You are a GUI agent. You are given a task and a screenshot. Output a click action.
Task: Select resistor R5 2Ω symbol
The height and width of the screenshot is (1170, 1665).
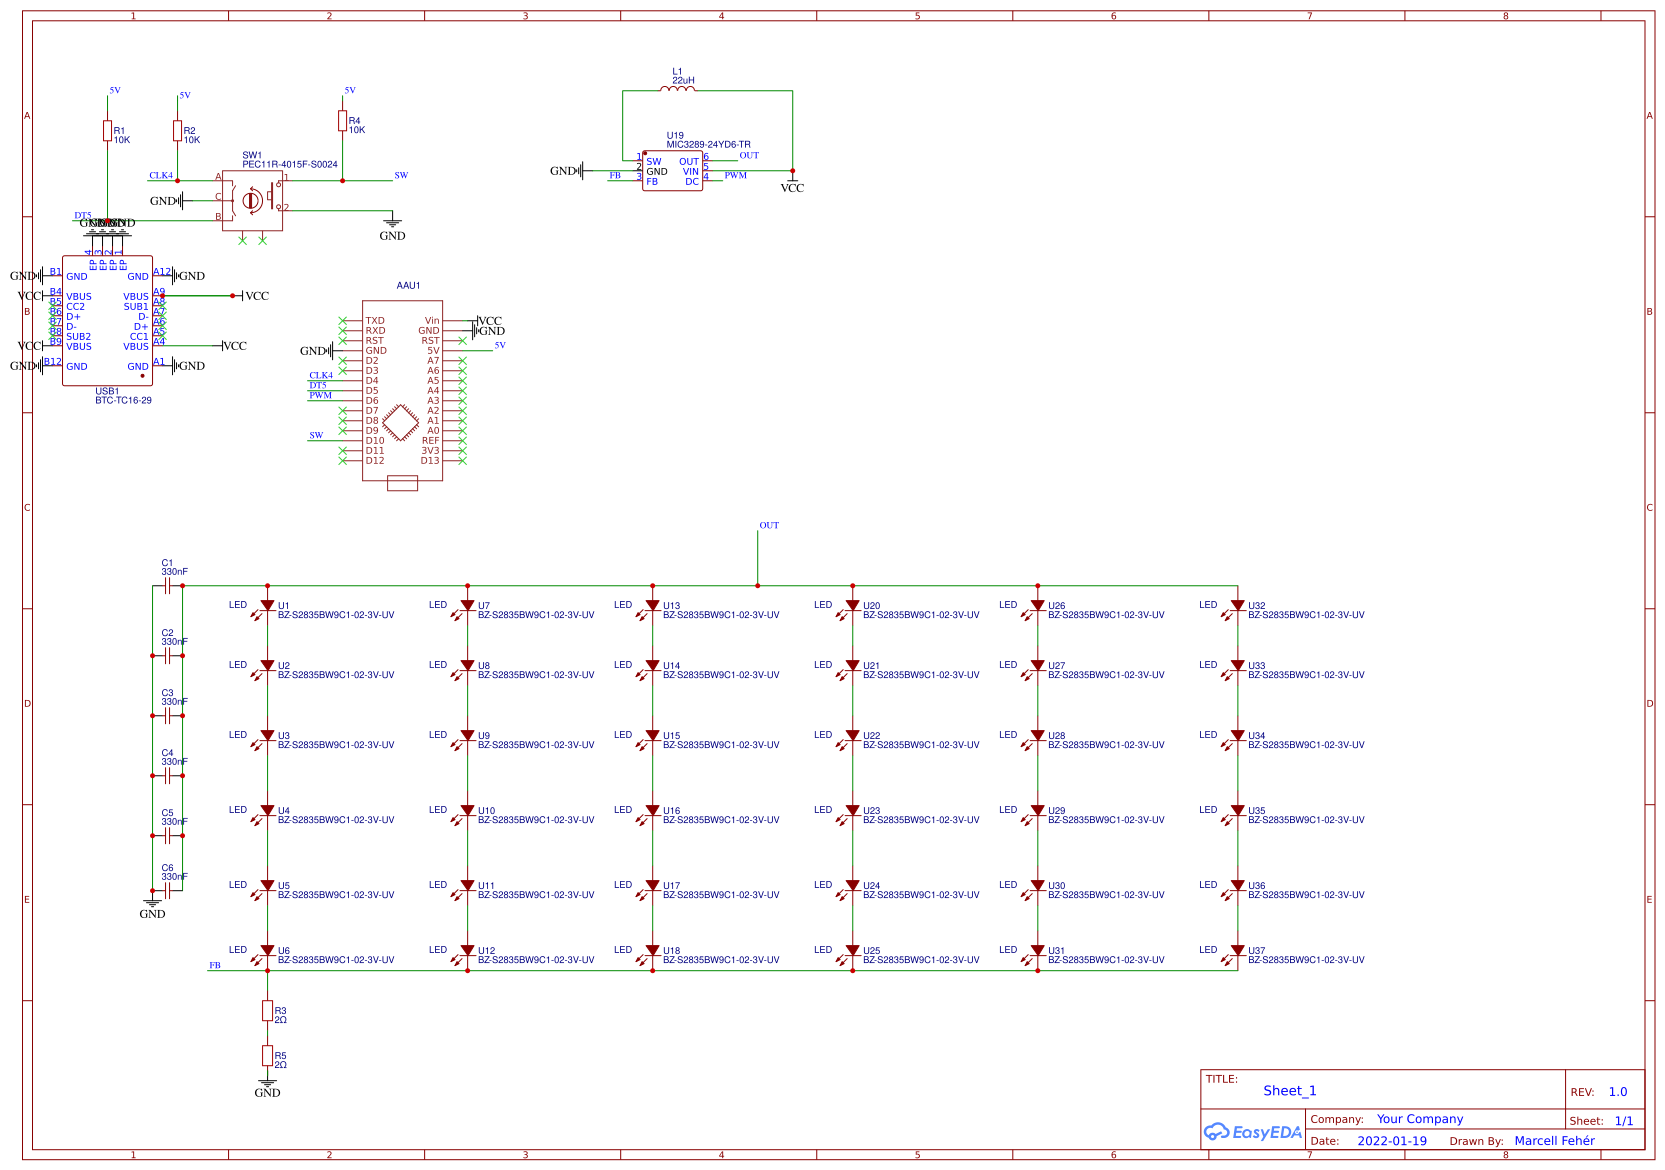pyautogui.click(x=267, y=1056)
